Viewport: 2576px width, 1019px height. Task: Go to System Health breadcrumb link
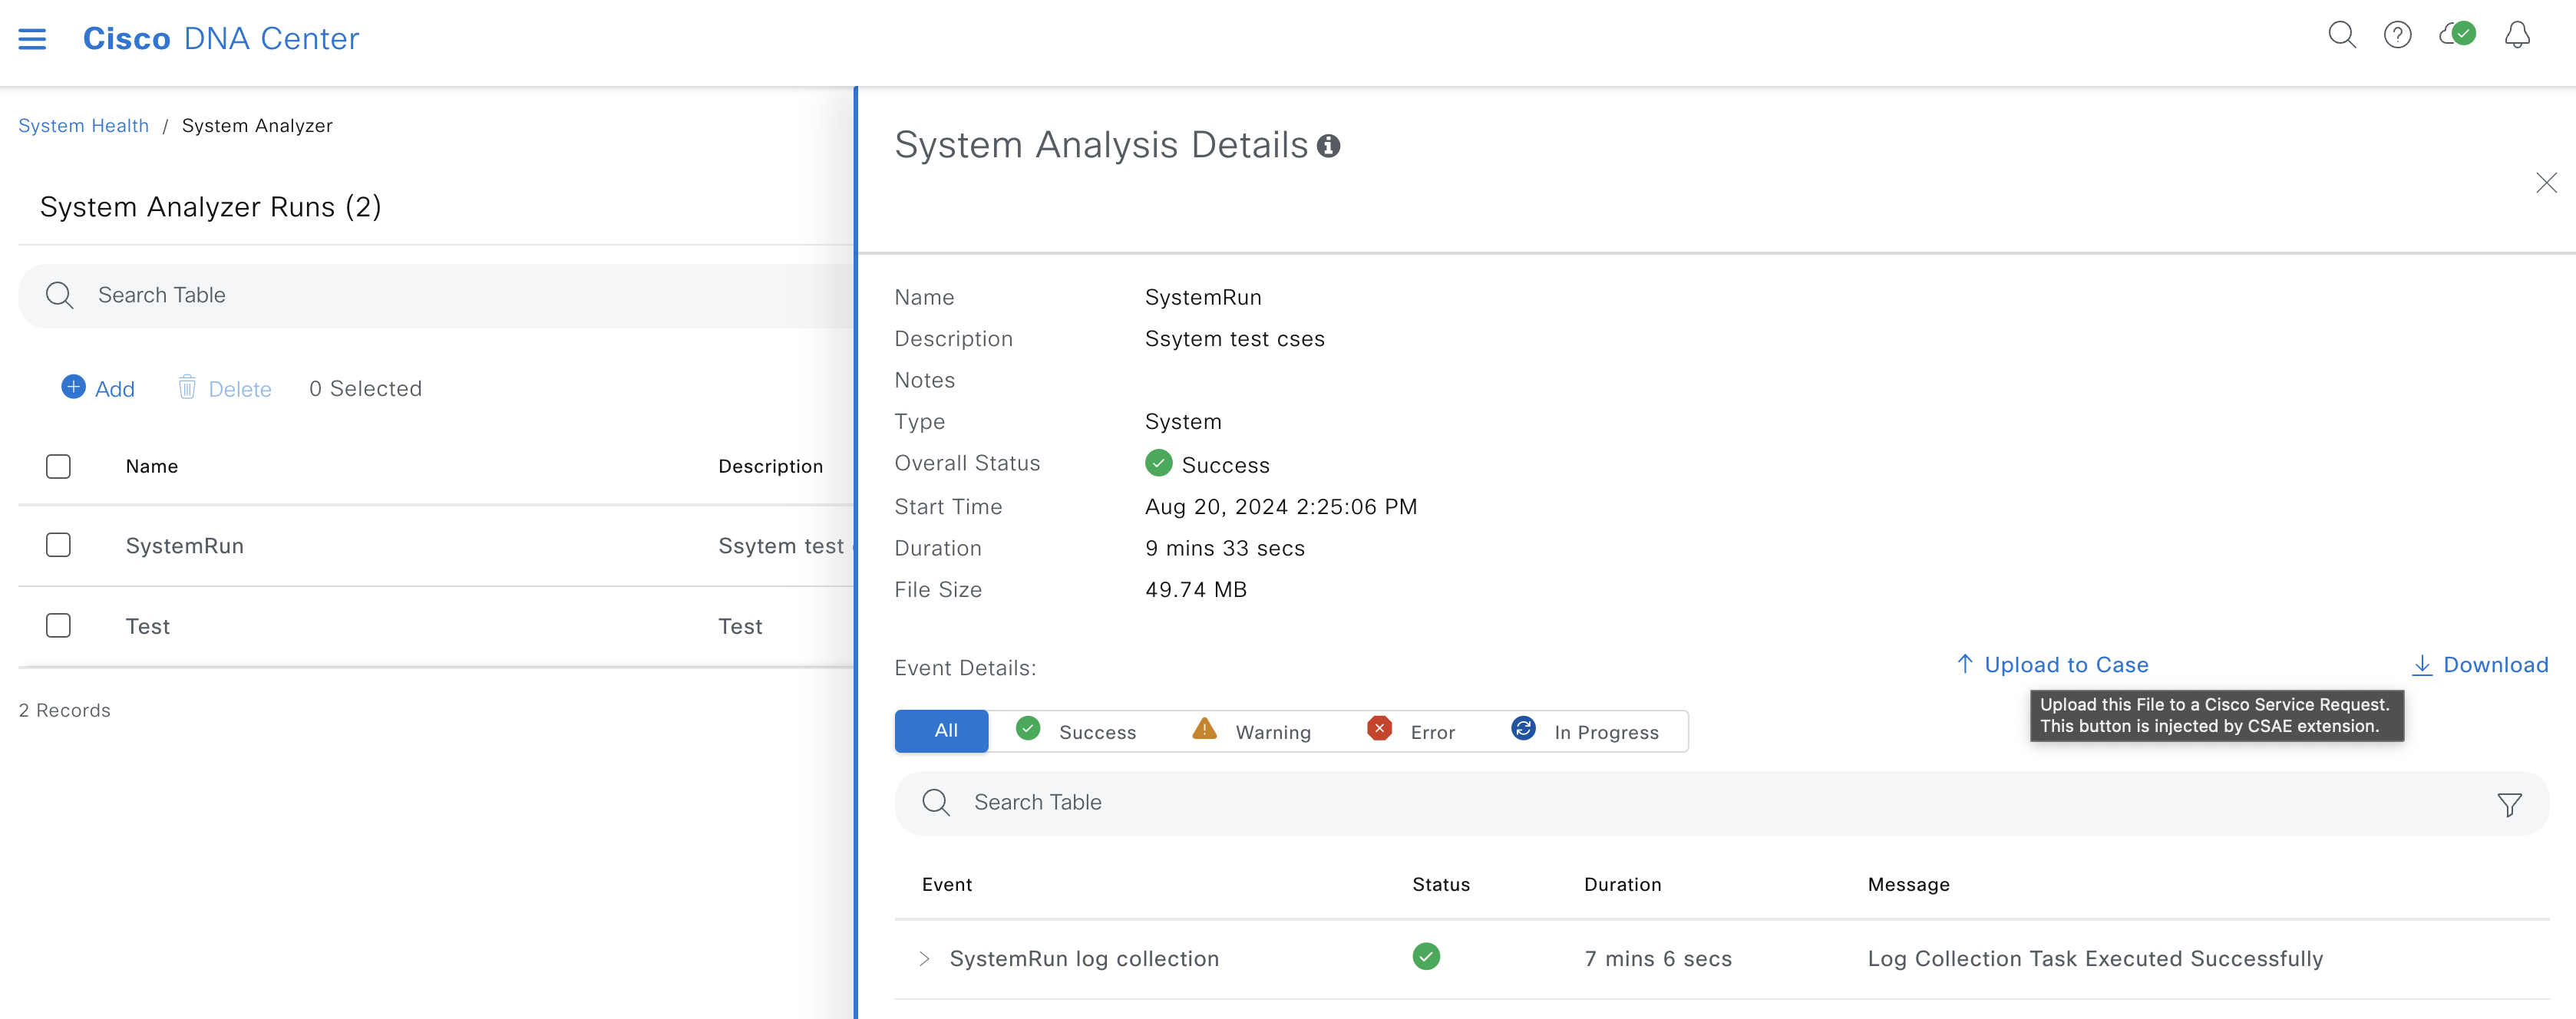[83, 126]
